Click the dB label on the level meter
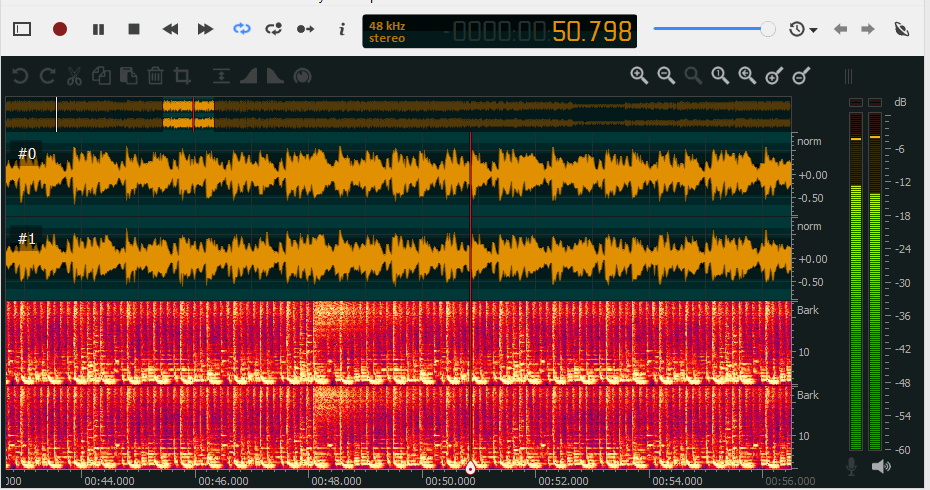This screenshot has width=930, height=490. pos(900,102)
